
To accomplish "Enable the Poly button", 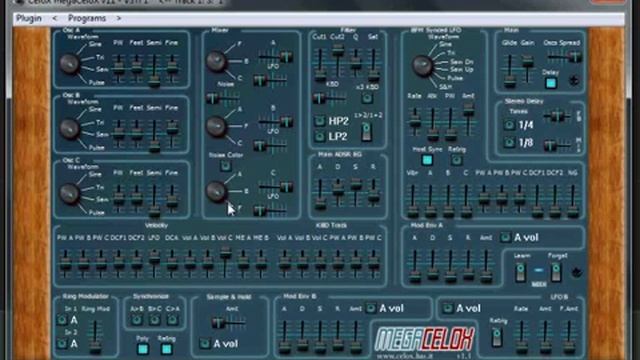I will point(142,349).
